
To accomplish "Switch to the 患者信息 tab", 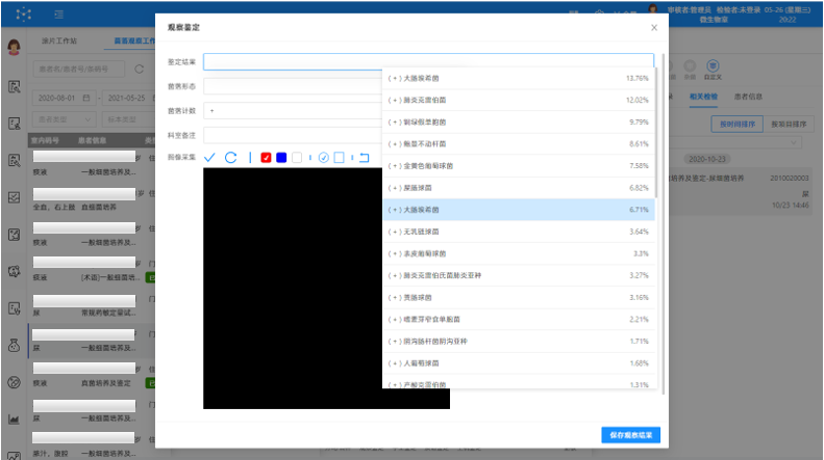I will (748, 97).
